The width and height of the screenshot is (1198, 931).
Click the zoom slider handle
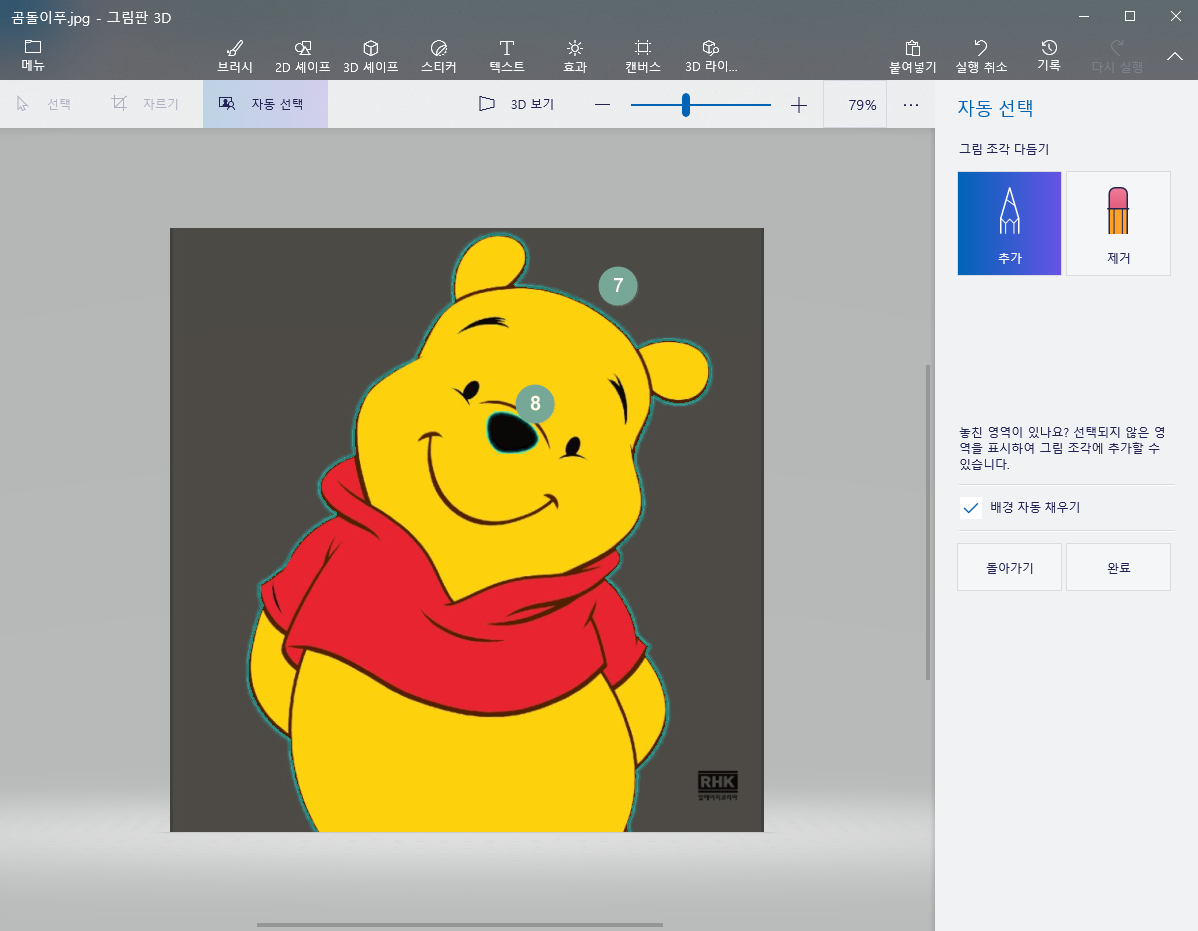686,105
